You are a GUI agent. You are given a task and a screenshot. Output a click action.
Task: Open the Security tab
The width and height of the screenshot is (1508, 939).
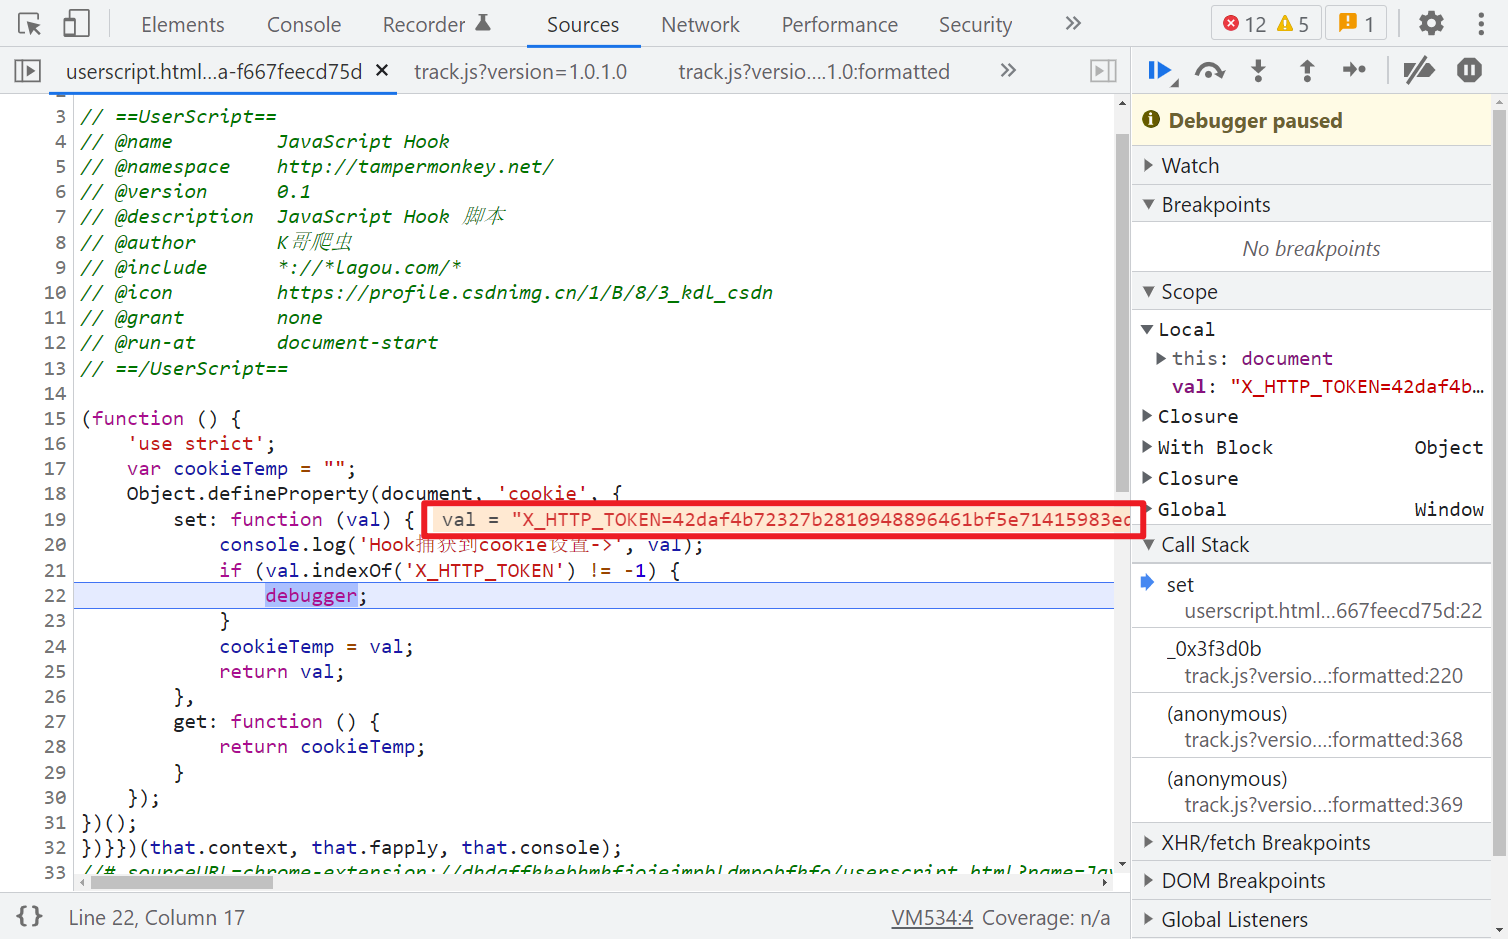pyautogui.click(x=975, y=24)
